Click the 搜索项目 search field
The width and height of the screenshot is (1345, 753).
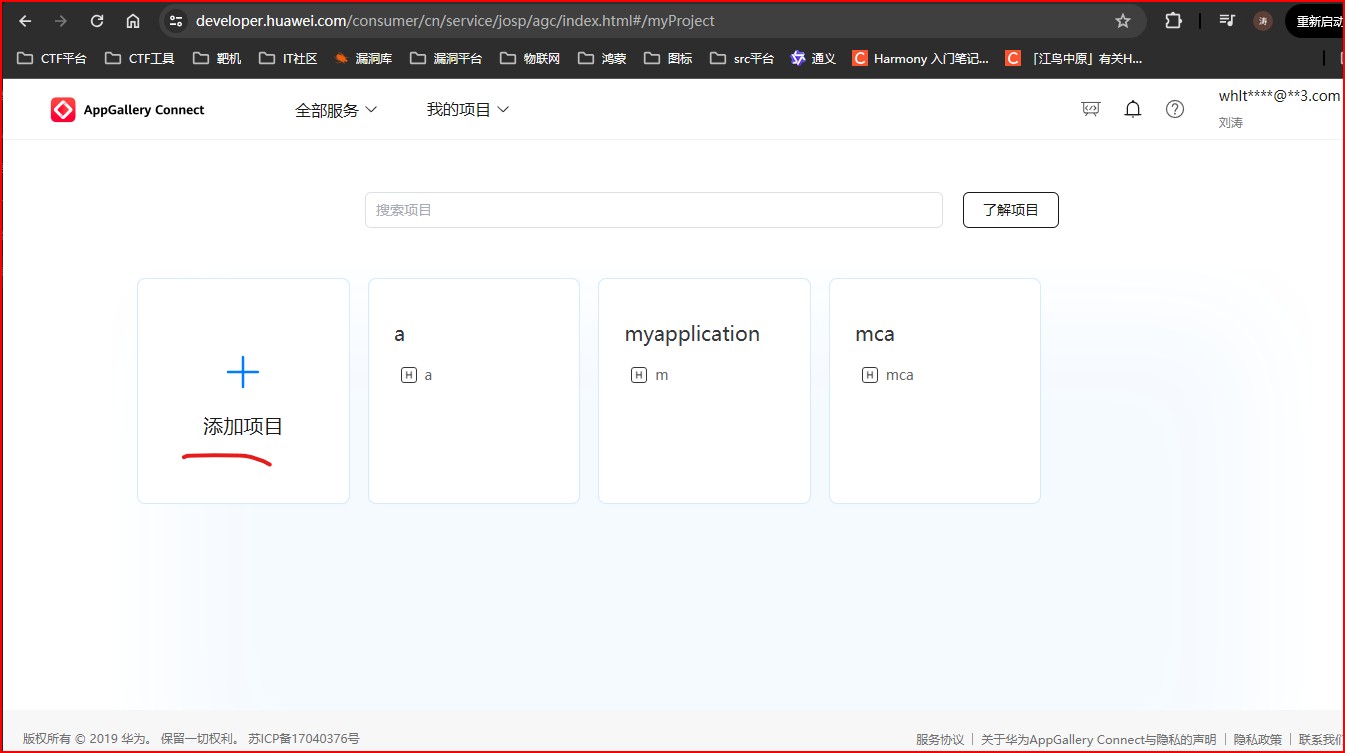pos(654,210)
